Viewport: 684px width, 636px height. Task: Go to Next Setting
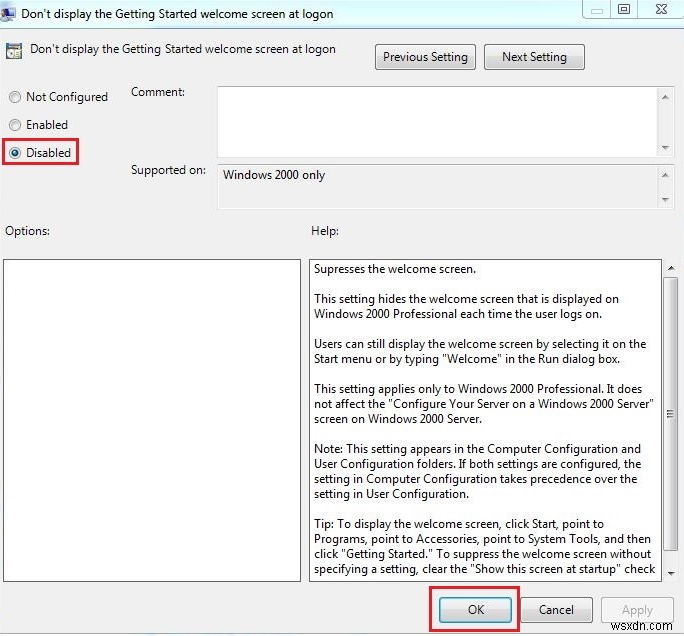pos(534,57)
